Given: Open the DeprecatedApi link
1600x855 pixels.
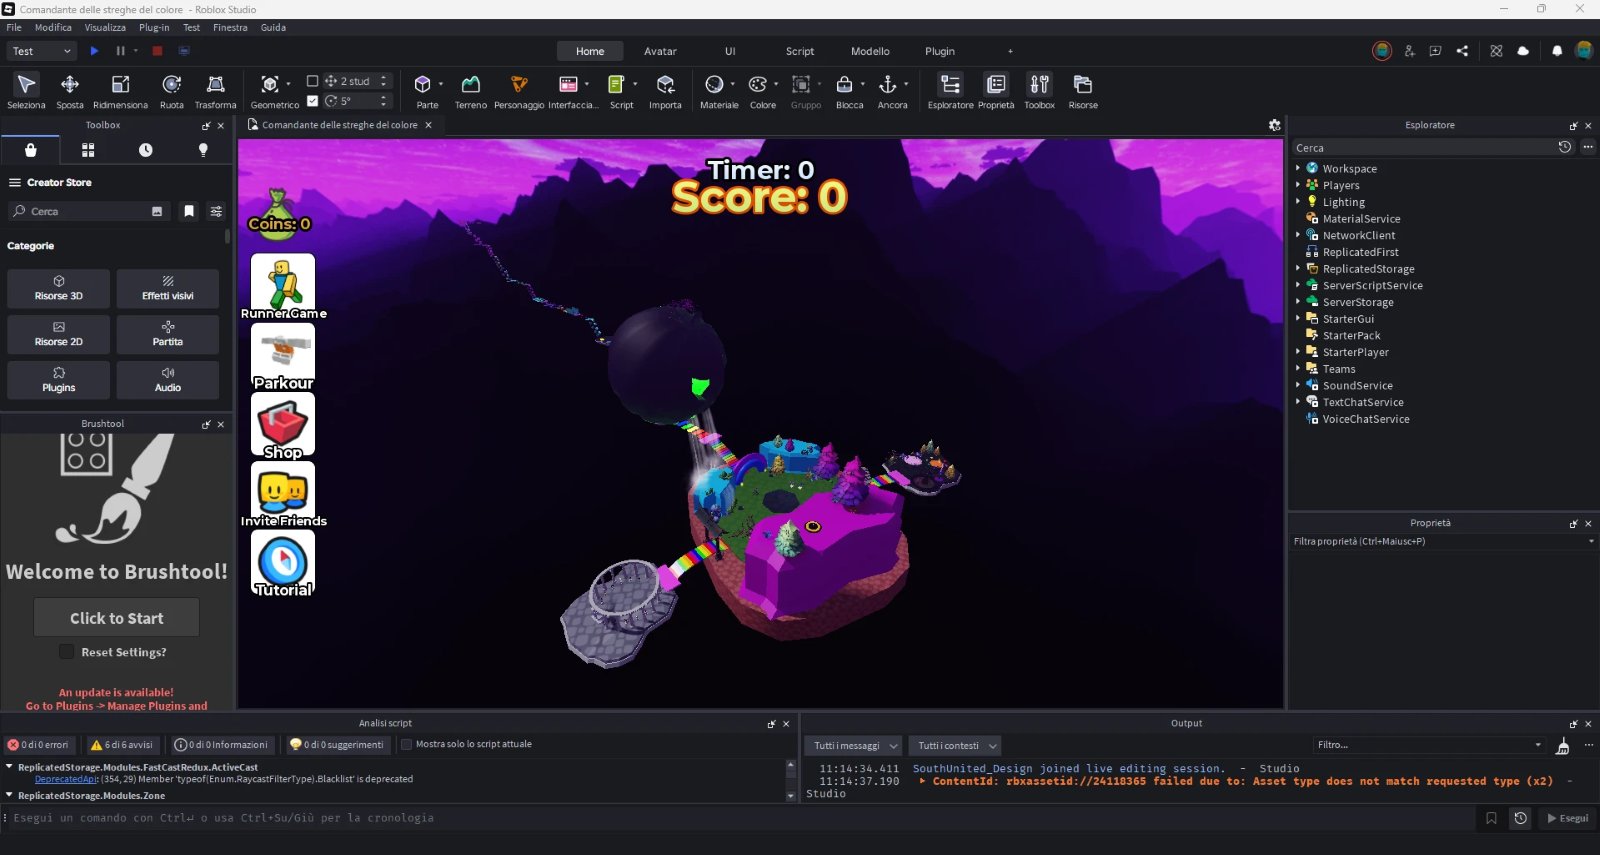Looking at the screenshot, I should point(66,779).
